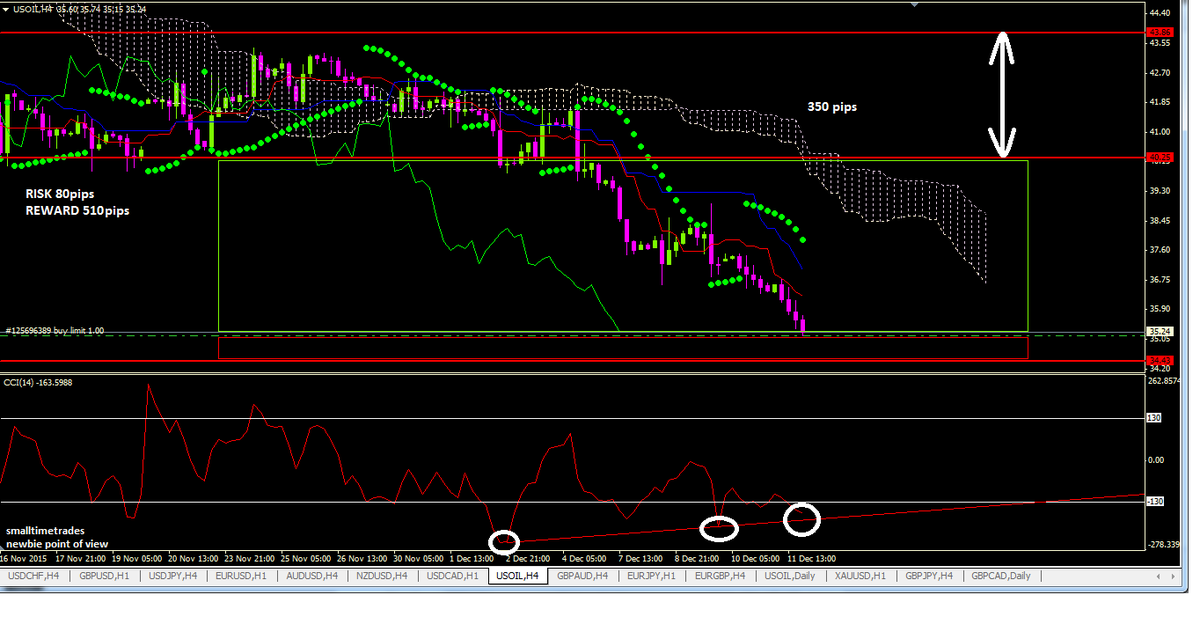Switch to the USDCHF,H4 chart tab
This screenshot has height=639, width=1200.
(34, 576)
